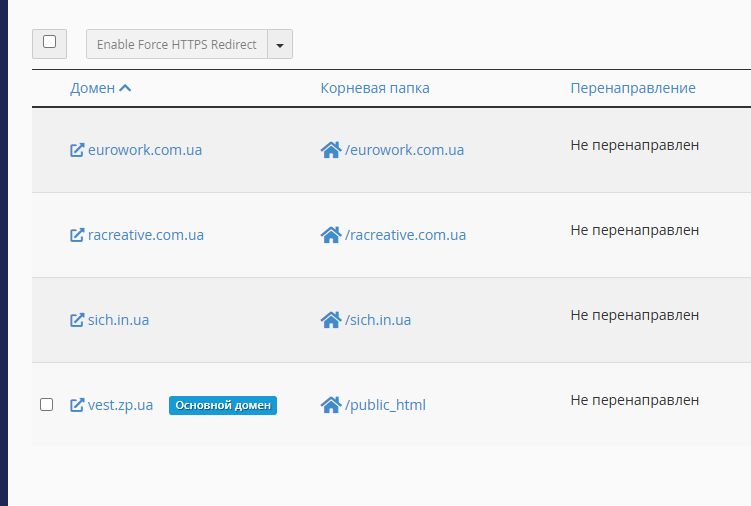Click home icon next to /eurowork.com.ua
Screen dimensions: 751x506
click(331, 150)
